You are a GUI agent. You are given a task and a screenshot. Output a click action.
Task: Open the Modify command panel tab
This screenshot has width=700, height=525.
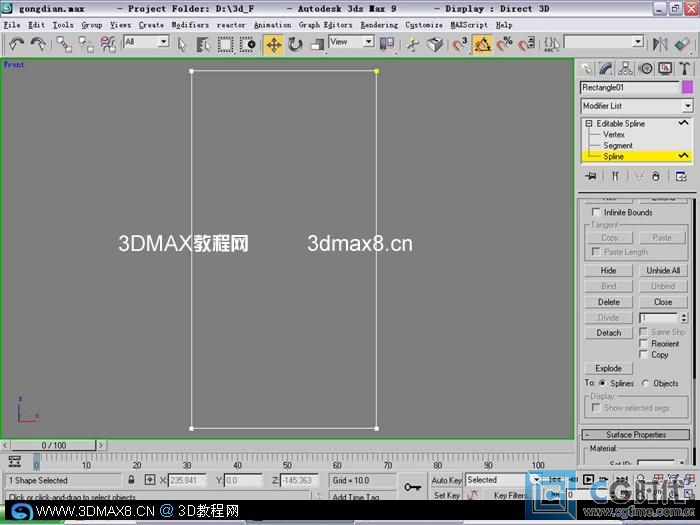click(x=606, y=68)
